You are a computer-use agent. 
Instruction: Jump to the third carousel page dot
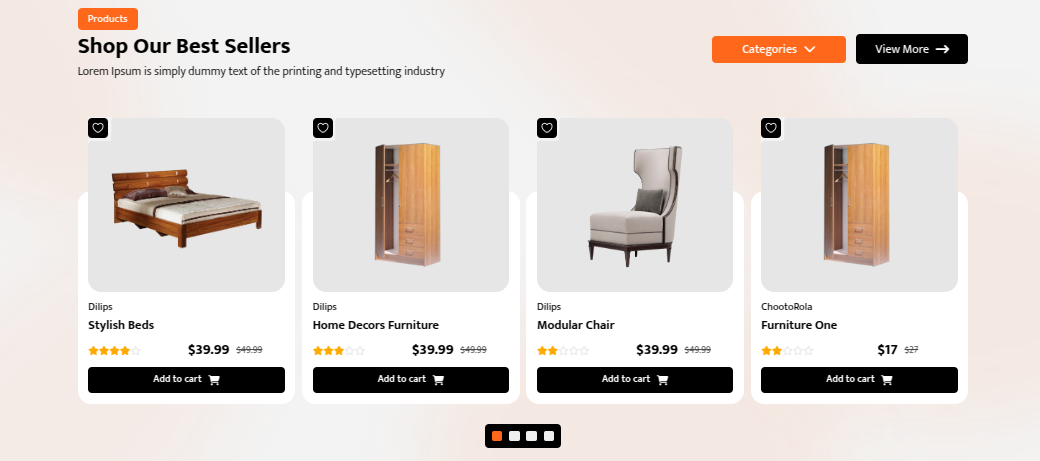point(531,436)
